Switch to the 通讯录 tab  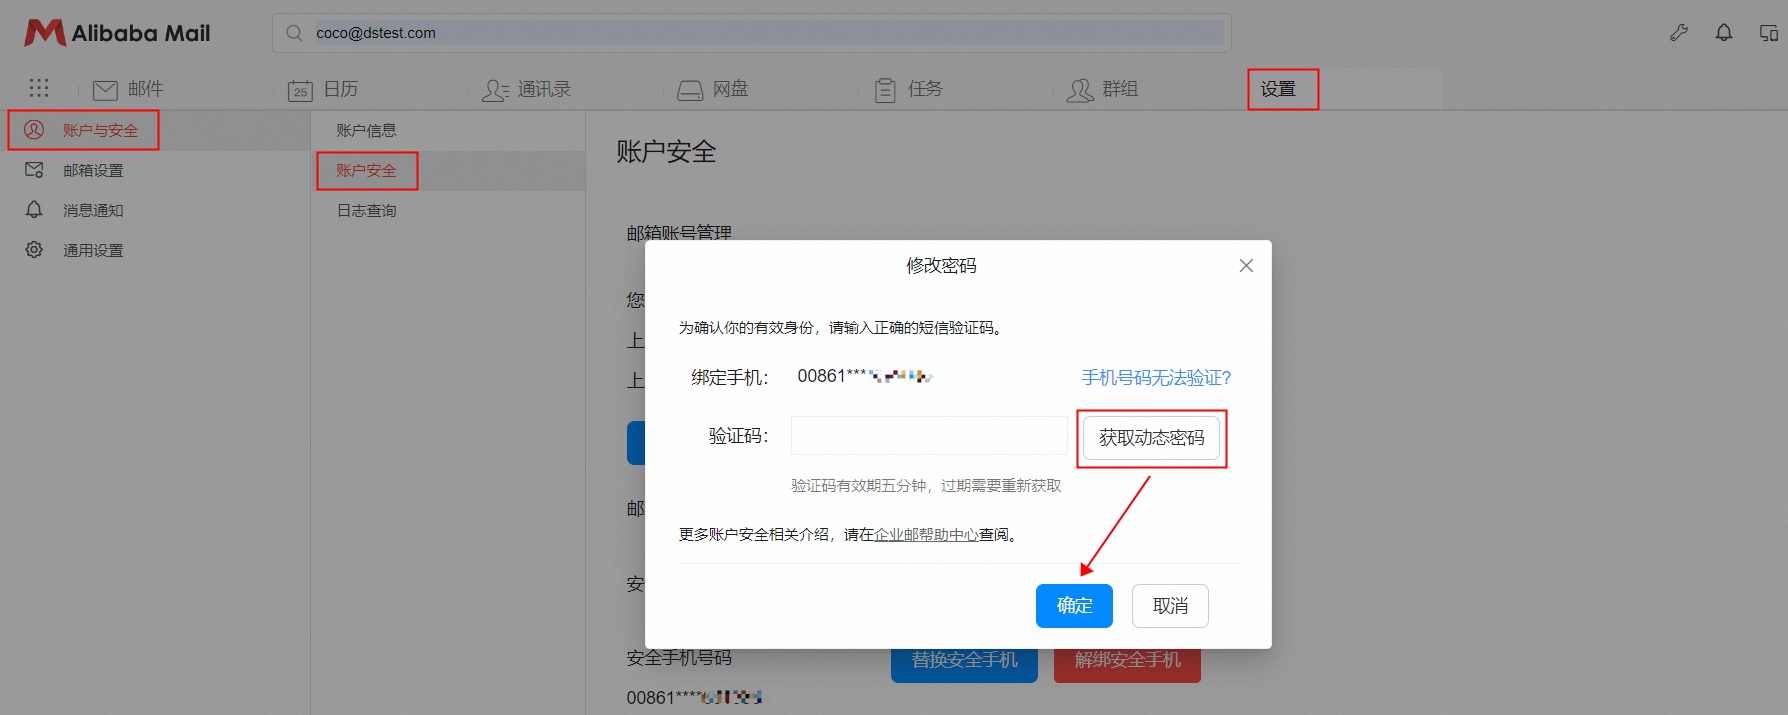pos(544,89)
